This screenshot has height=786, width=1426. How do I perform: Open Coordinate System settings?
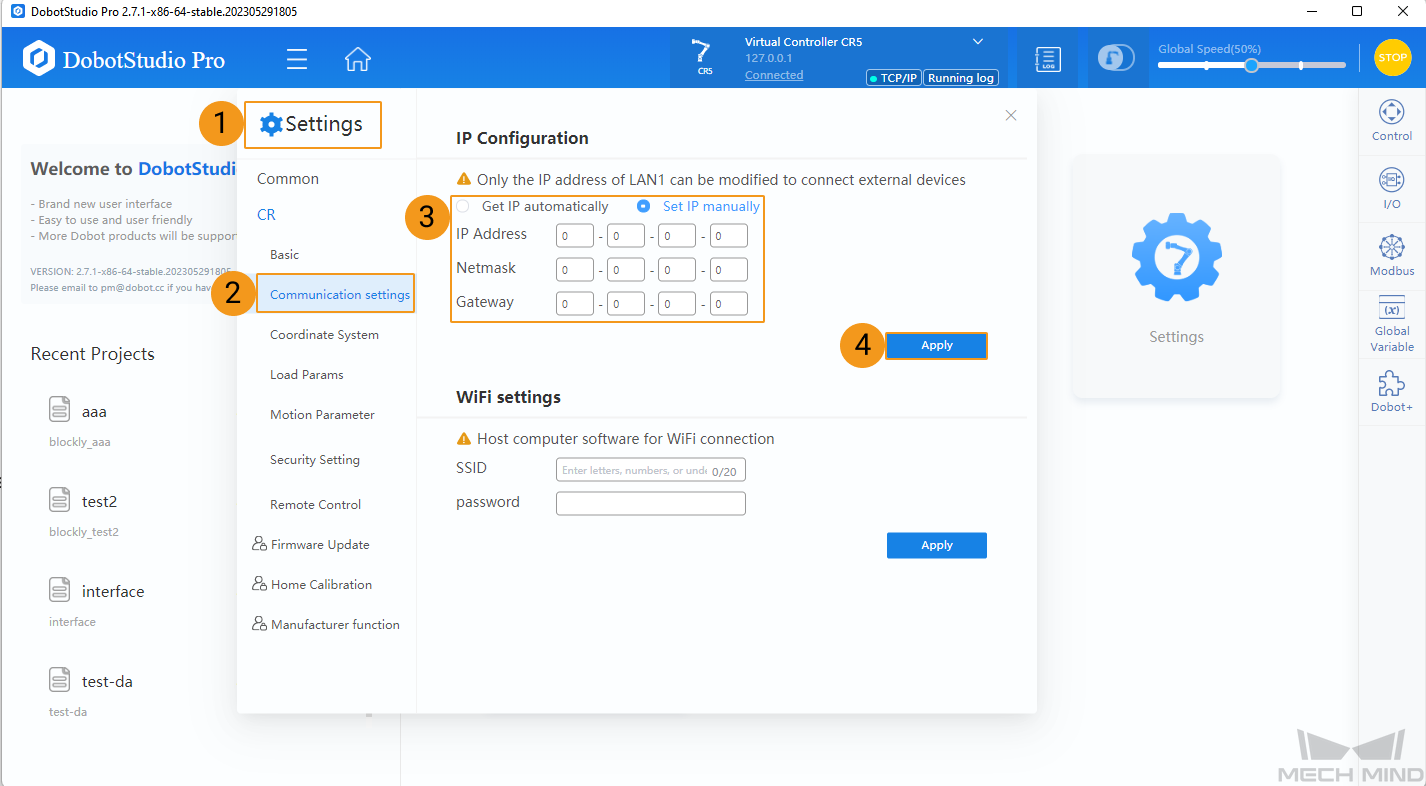pyautogui.click(x=324, y=335)
